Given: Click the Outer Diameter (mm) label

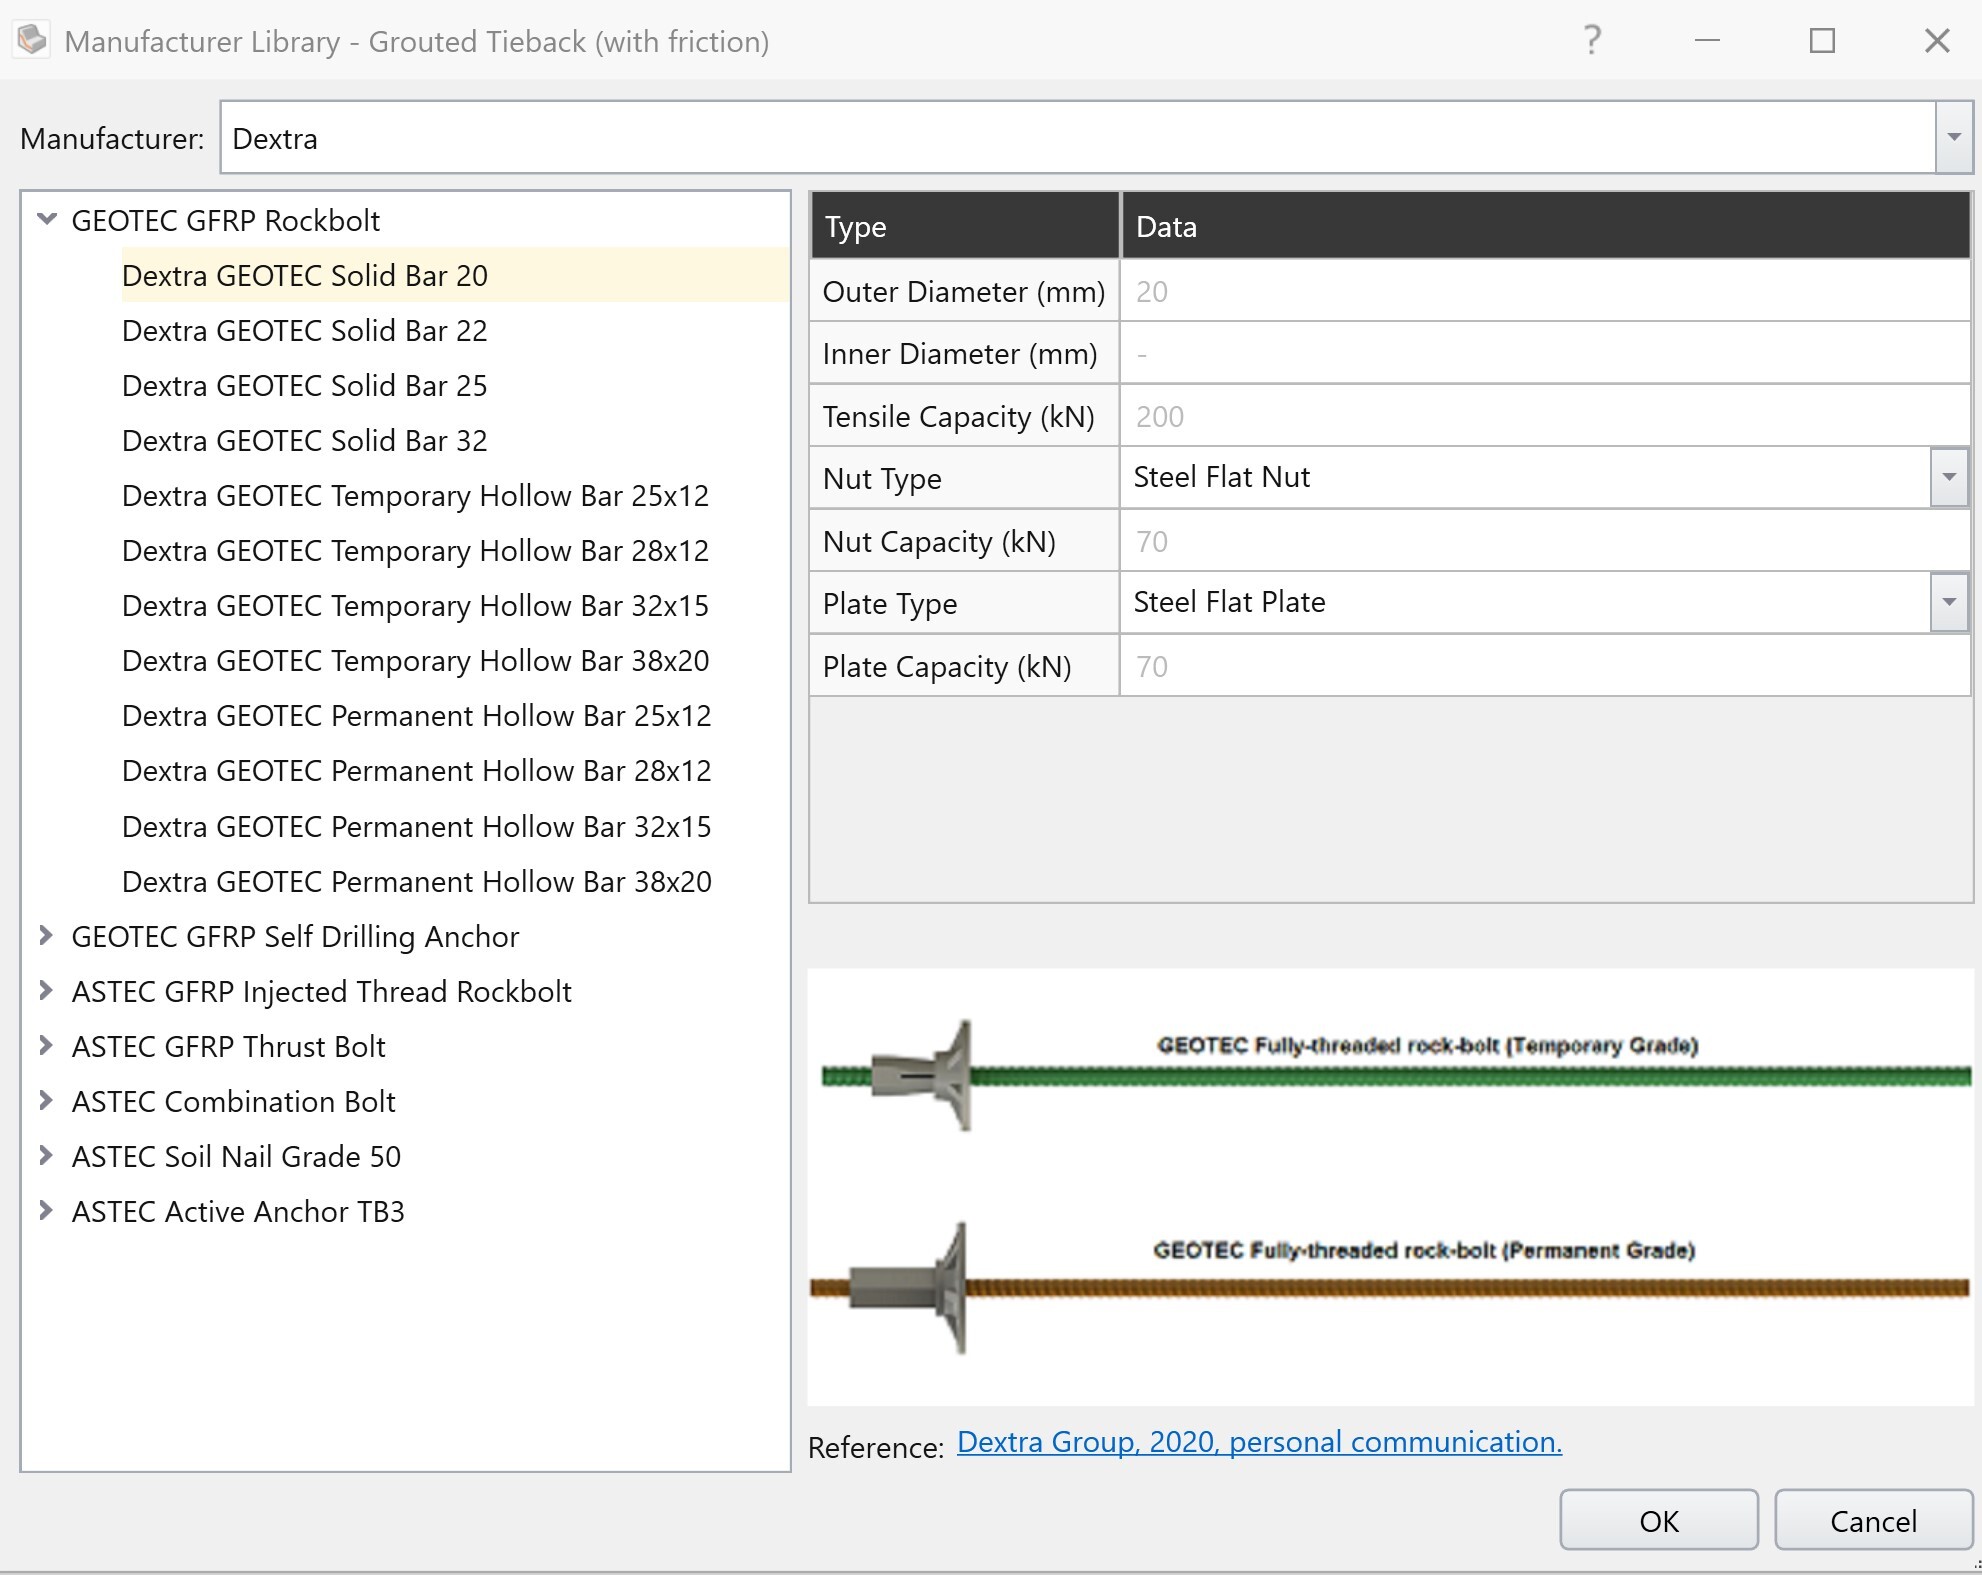Looking at the screenshot, I should click(964, 291).
